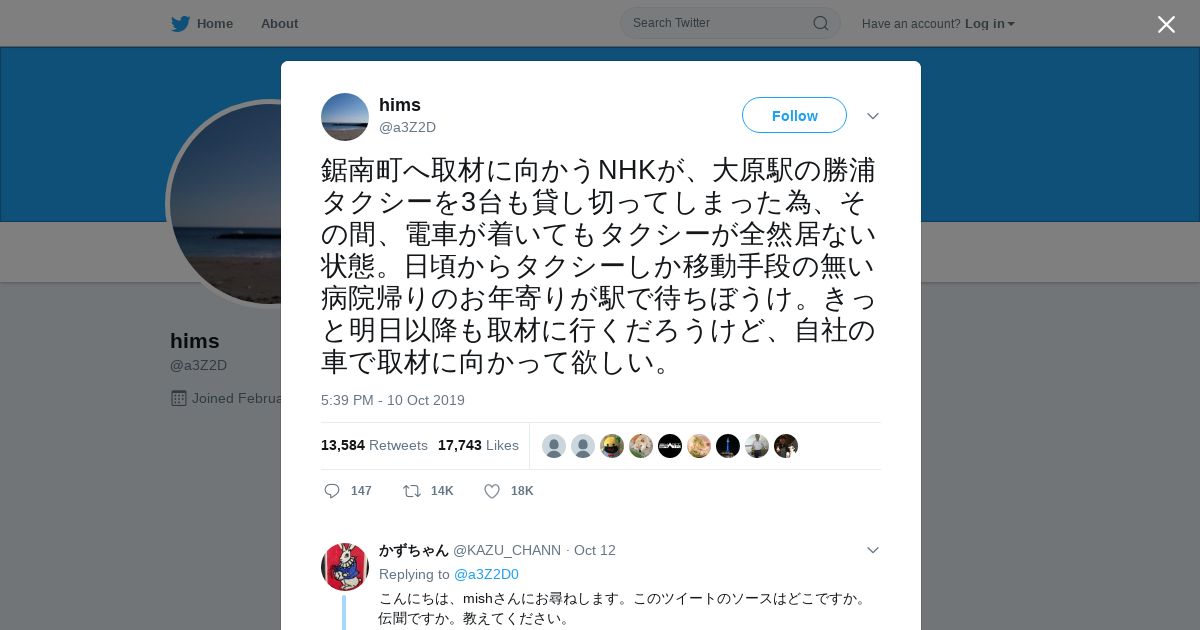
Task: Expand options chevron on かずちゃん reply
Action: [872, 550]
